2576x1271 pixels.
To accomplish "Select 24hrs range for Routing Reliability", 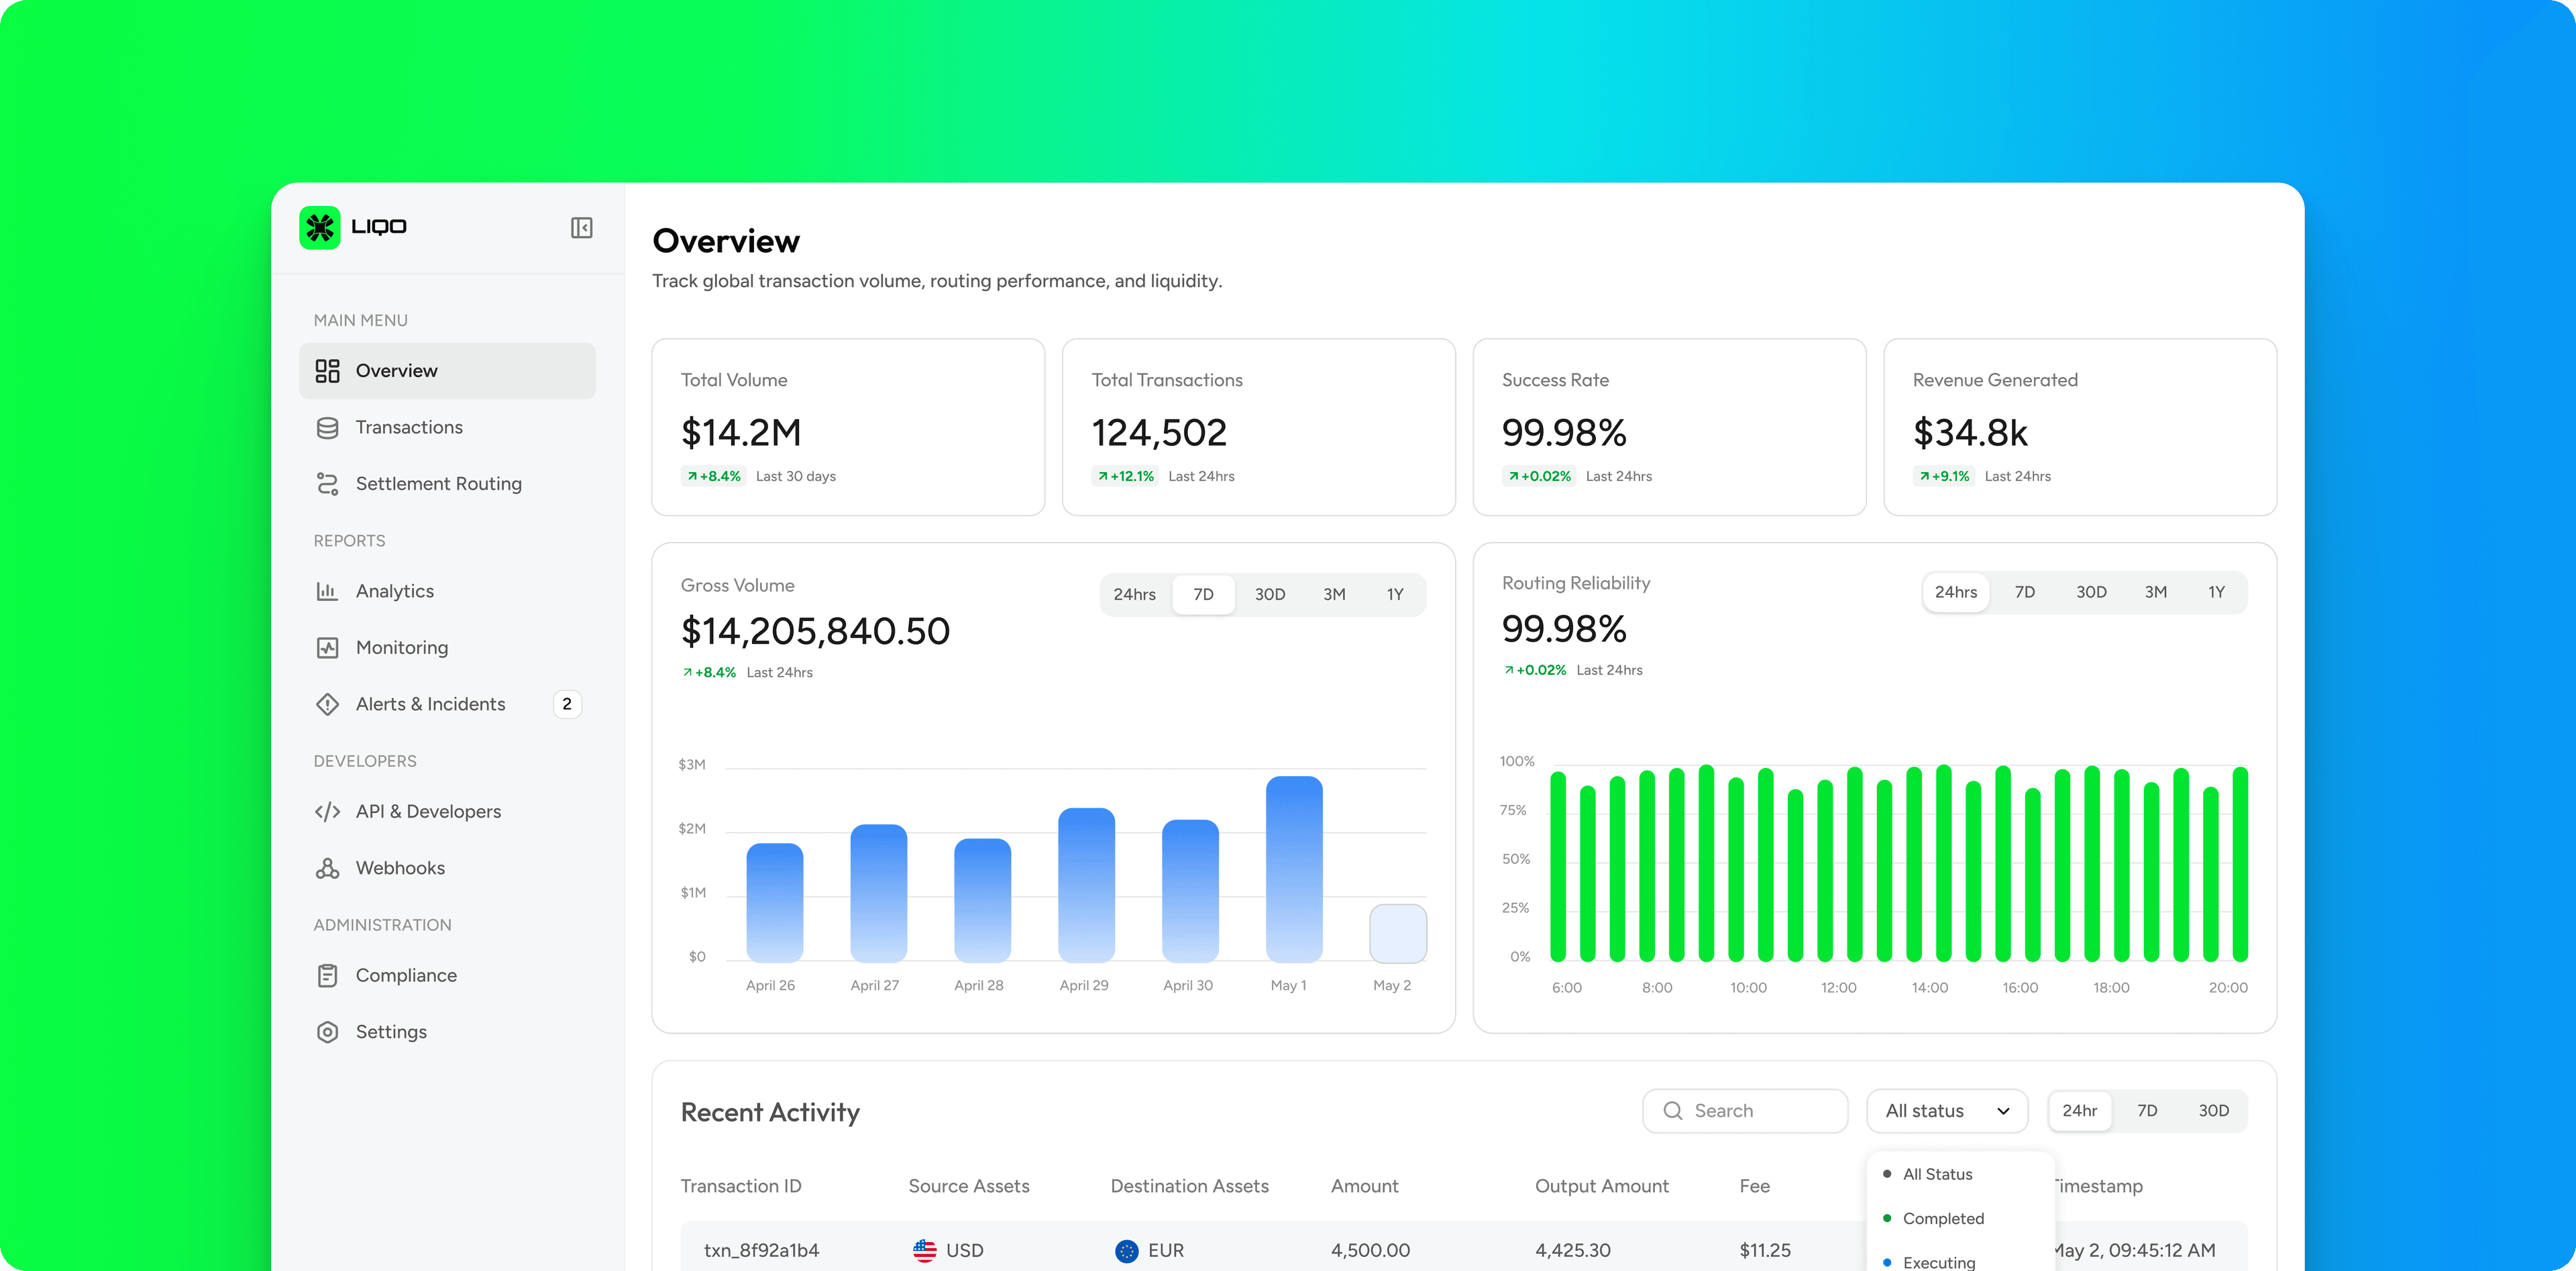I will (x=1956, y=593).
